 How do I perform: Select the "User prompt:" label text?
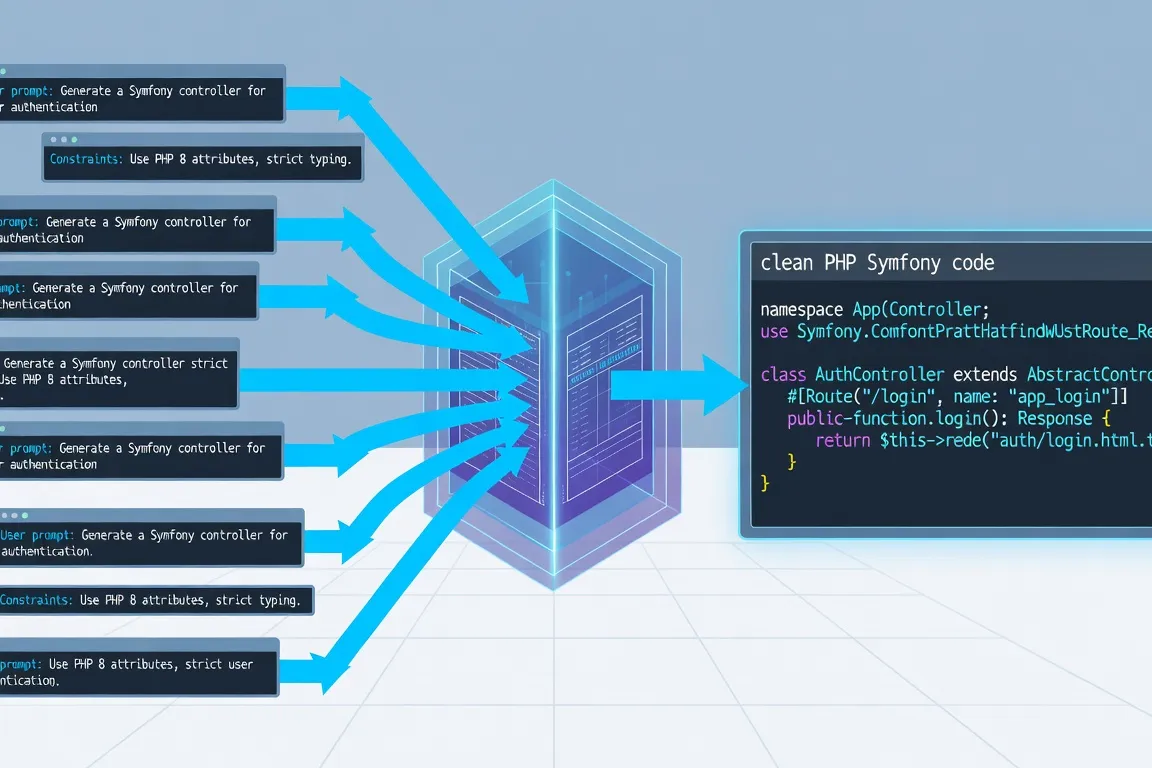tap(37, 536)
